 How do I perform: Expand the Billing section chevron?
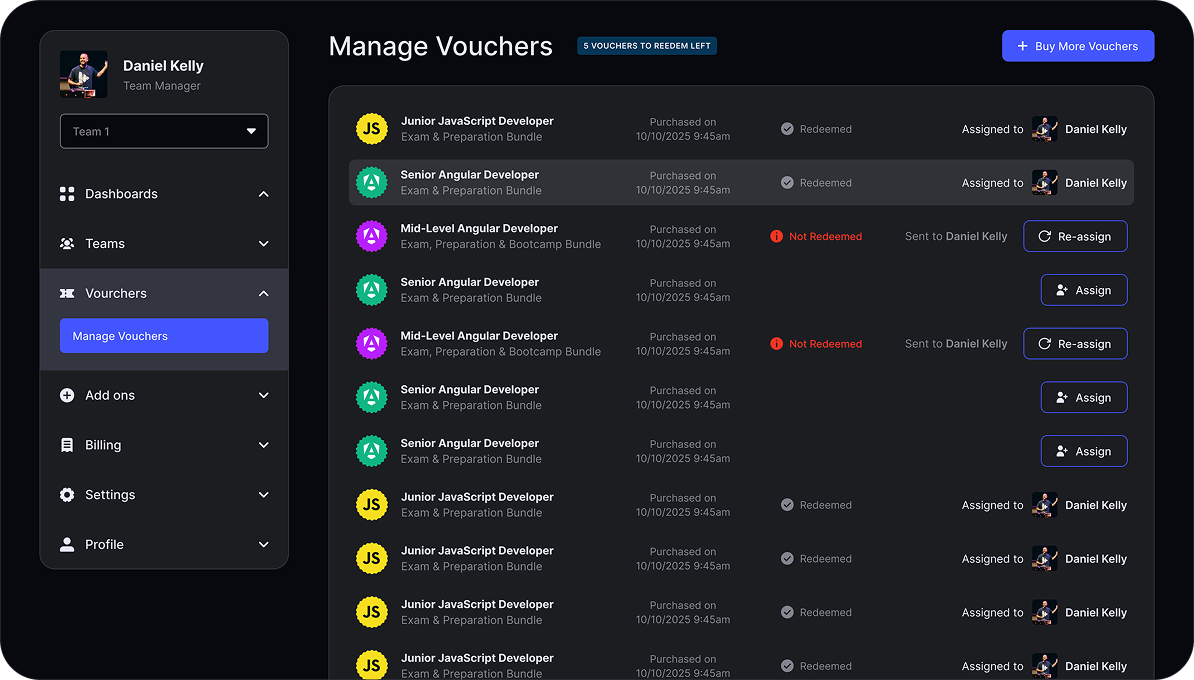pyautogui.click(x=263, y=445)
